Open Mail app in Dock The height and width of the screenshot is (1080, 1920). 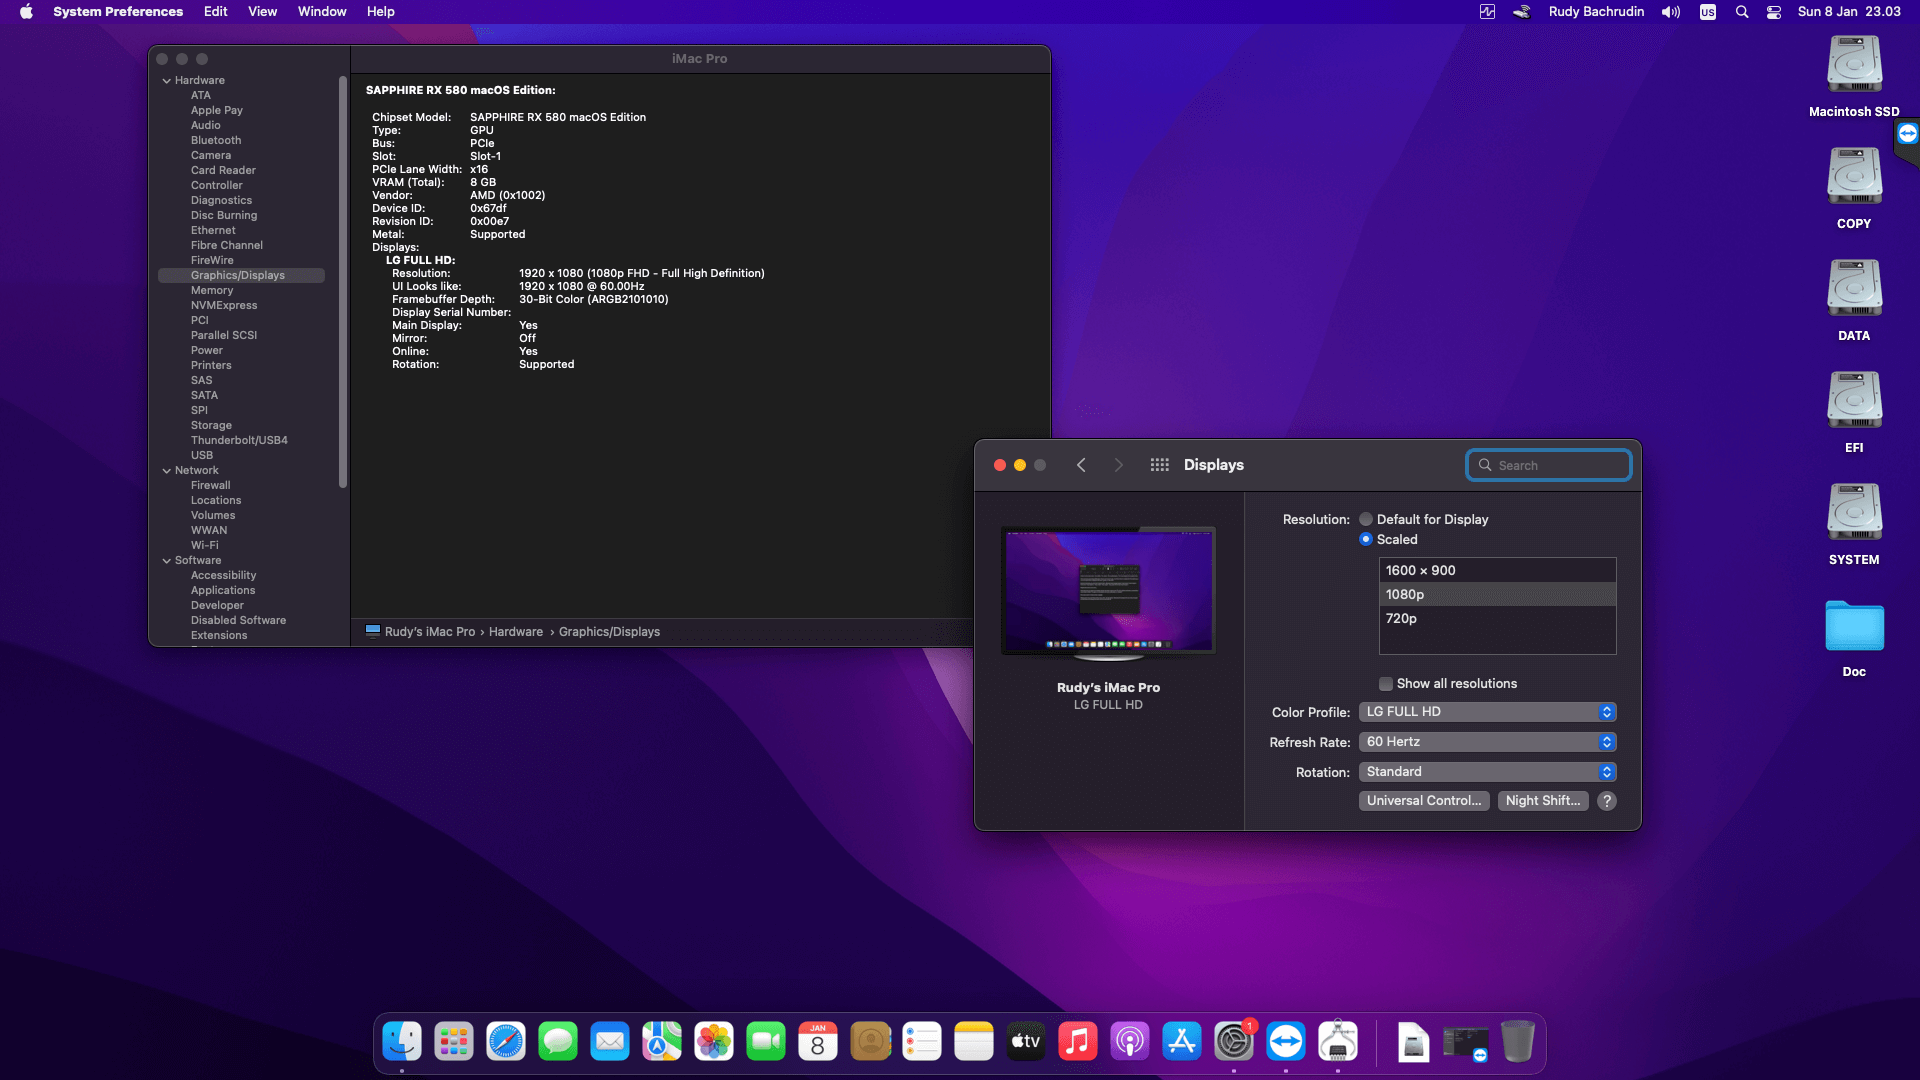tap(610, 1042)
